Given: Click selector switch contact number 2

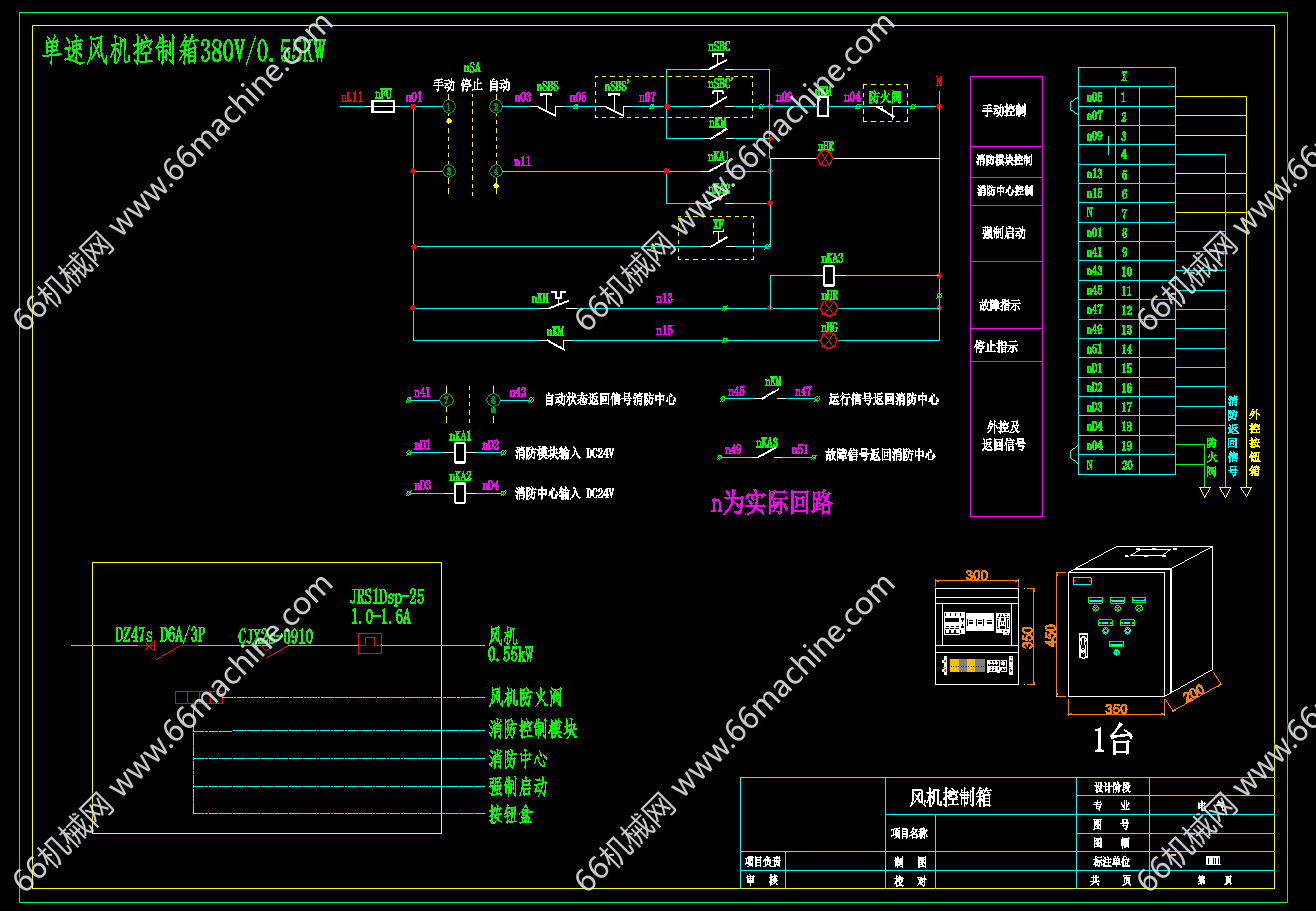Looking at the screenshot, I should click(495, 106).
